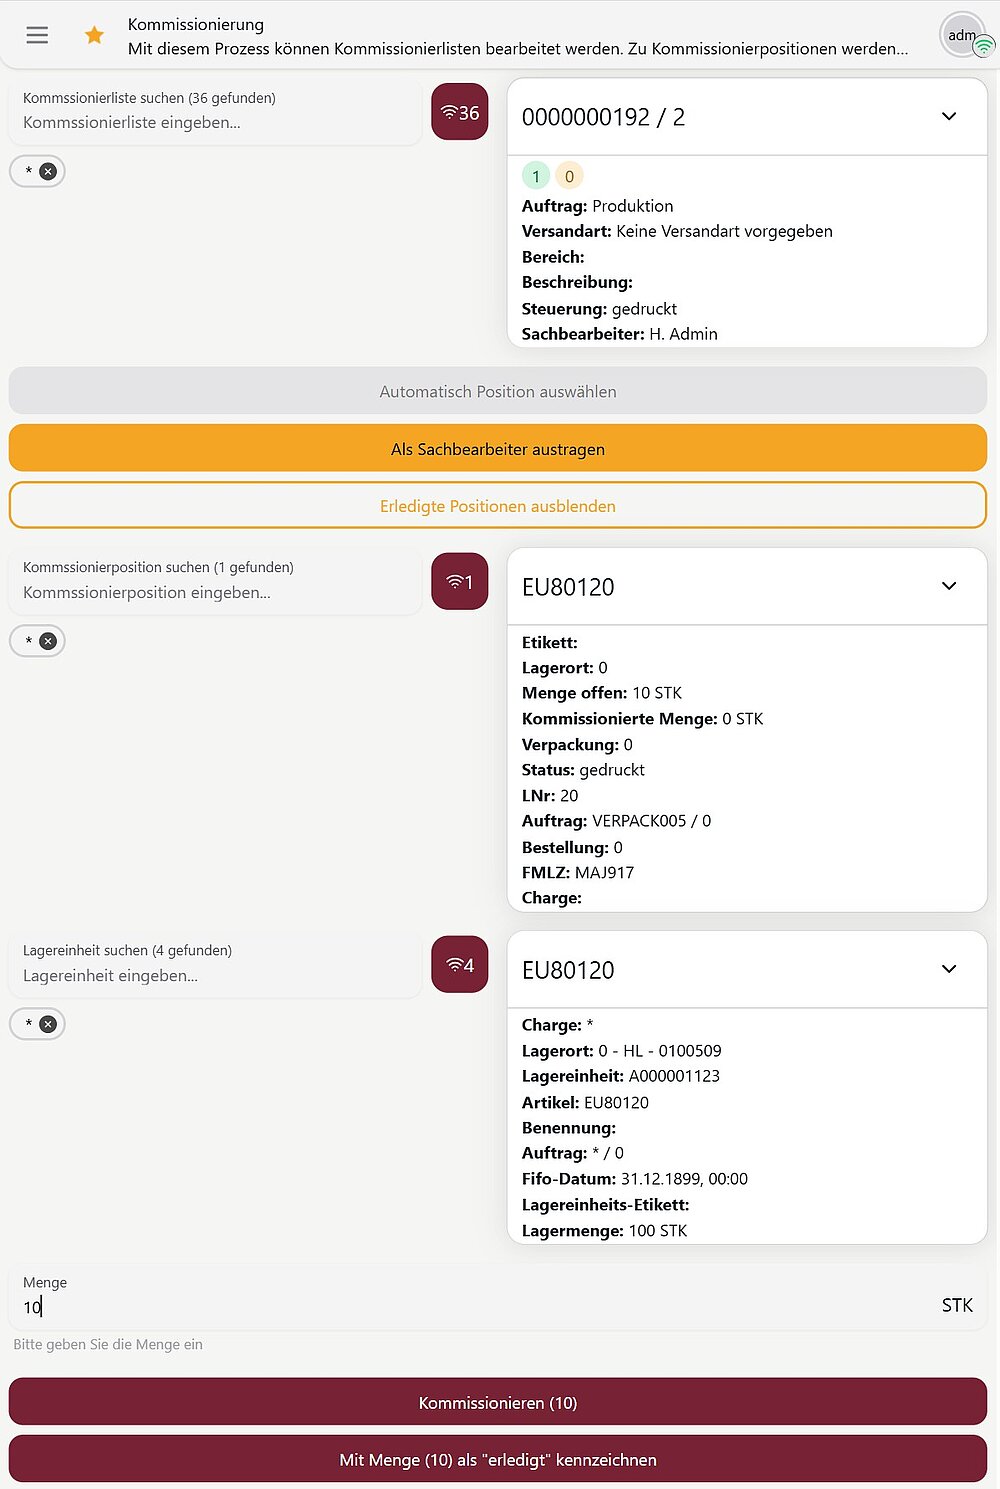The height and width of the screenshot is (1489, 1000).
Task: Click the scan button showing 1 picking position
Action: 460,581
